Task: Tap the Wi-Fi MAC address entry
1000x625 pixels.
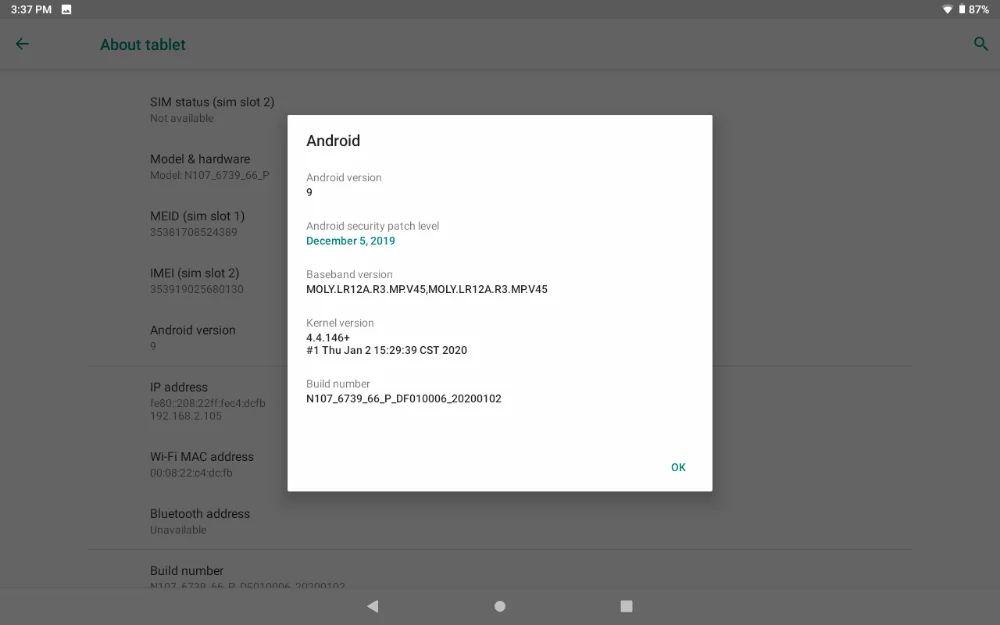Action: point(202,464)
